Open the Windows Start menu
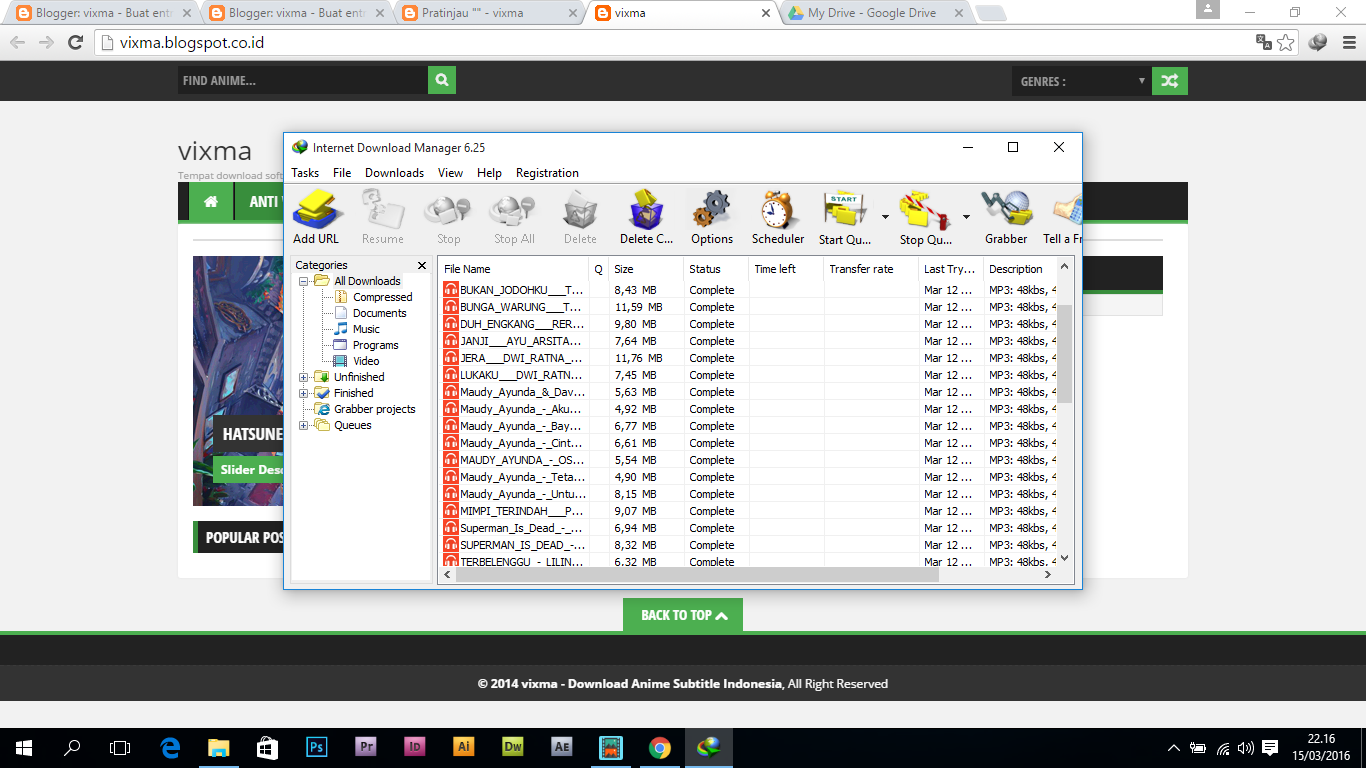Viewport: 1366px width, 768px height. click(x=23, y=747)
